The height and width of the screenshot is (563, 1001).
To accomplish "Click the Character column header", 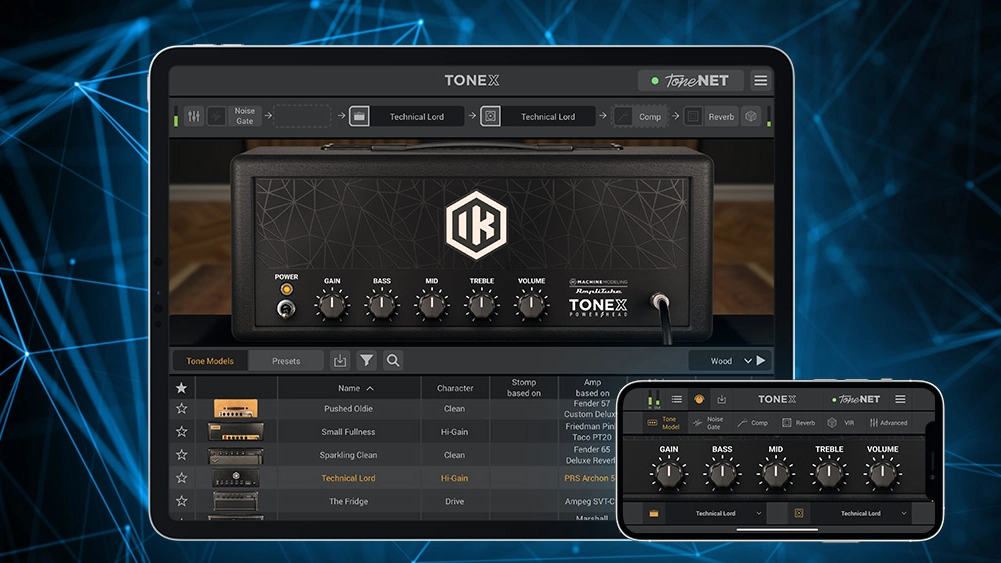I will (455, 387).
